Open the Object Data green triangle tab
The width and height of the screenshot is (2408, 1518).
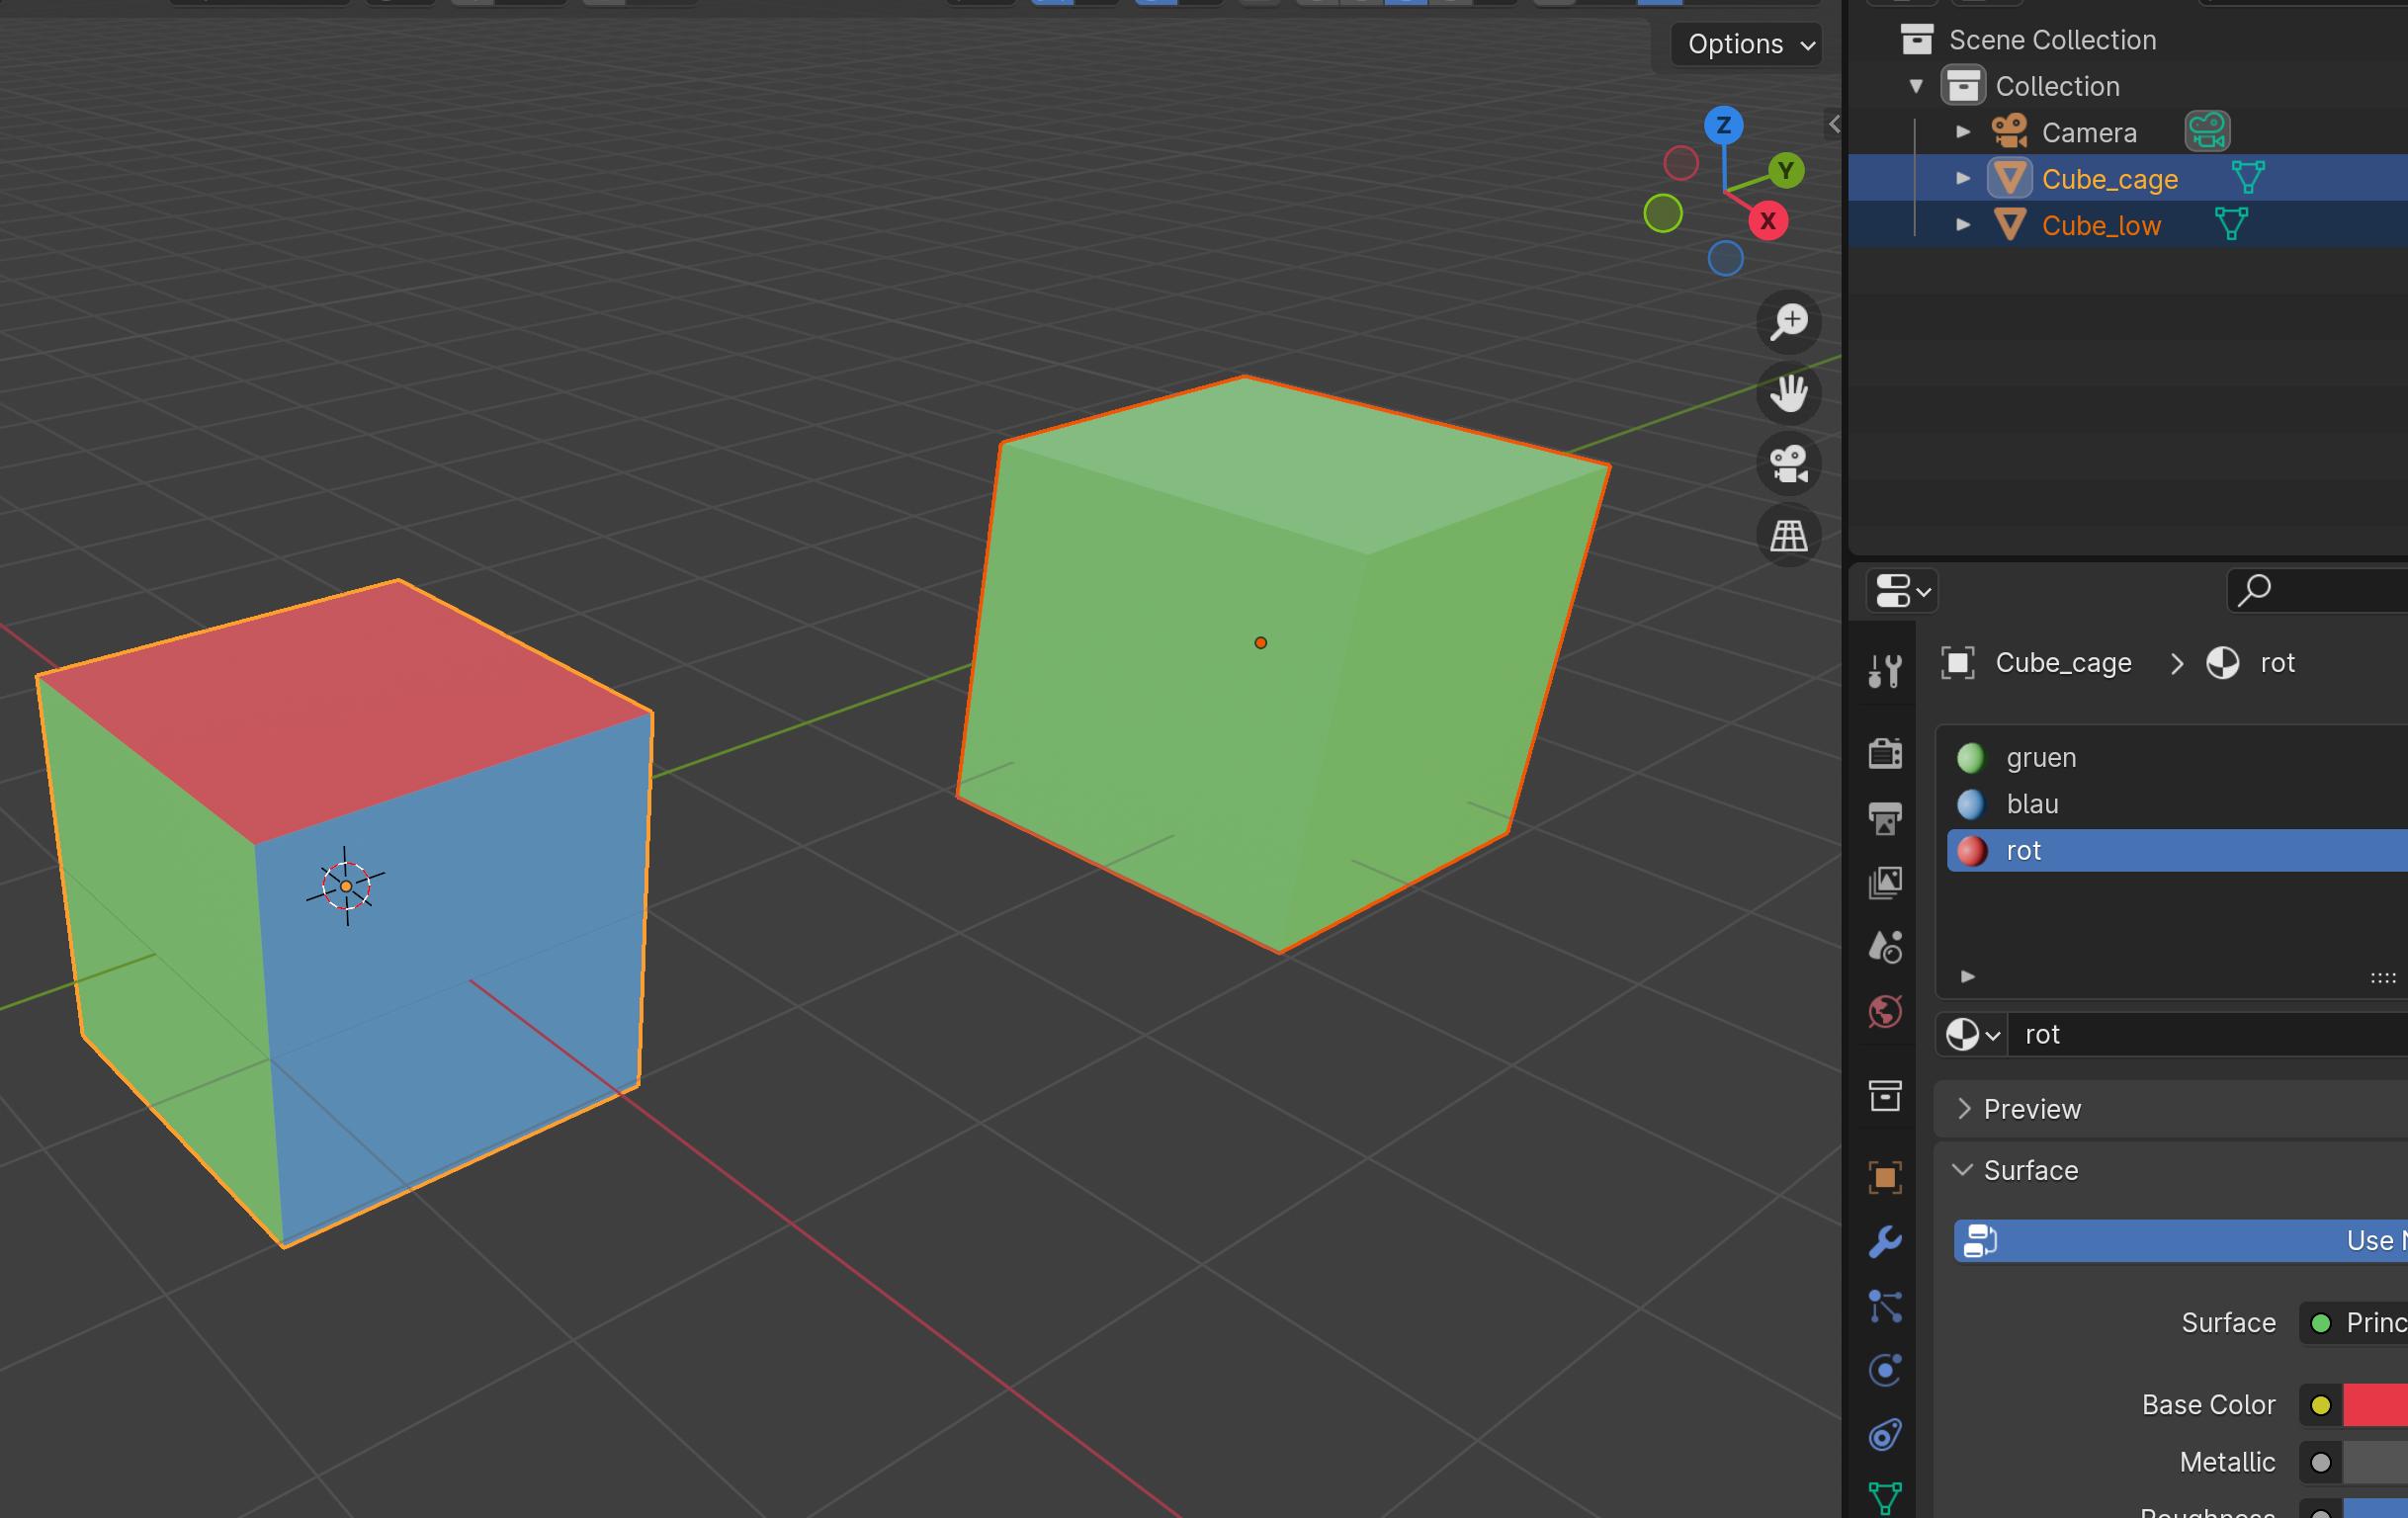pos(1885,1498)
